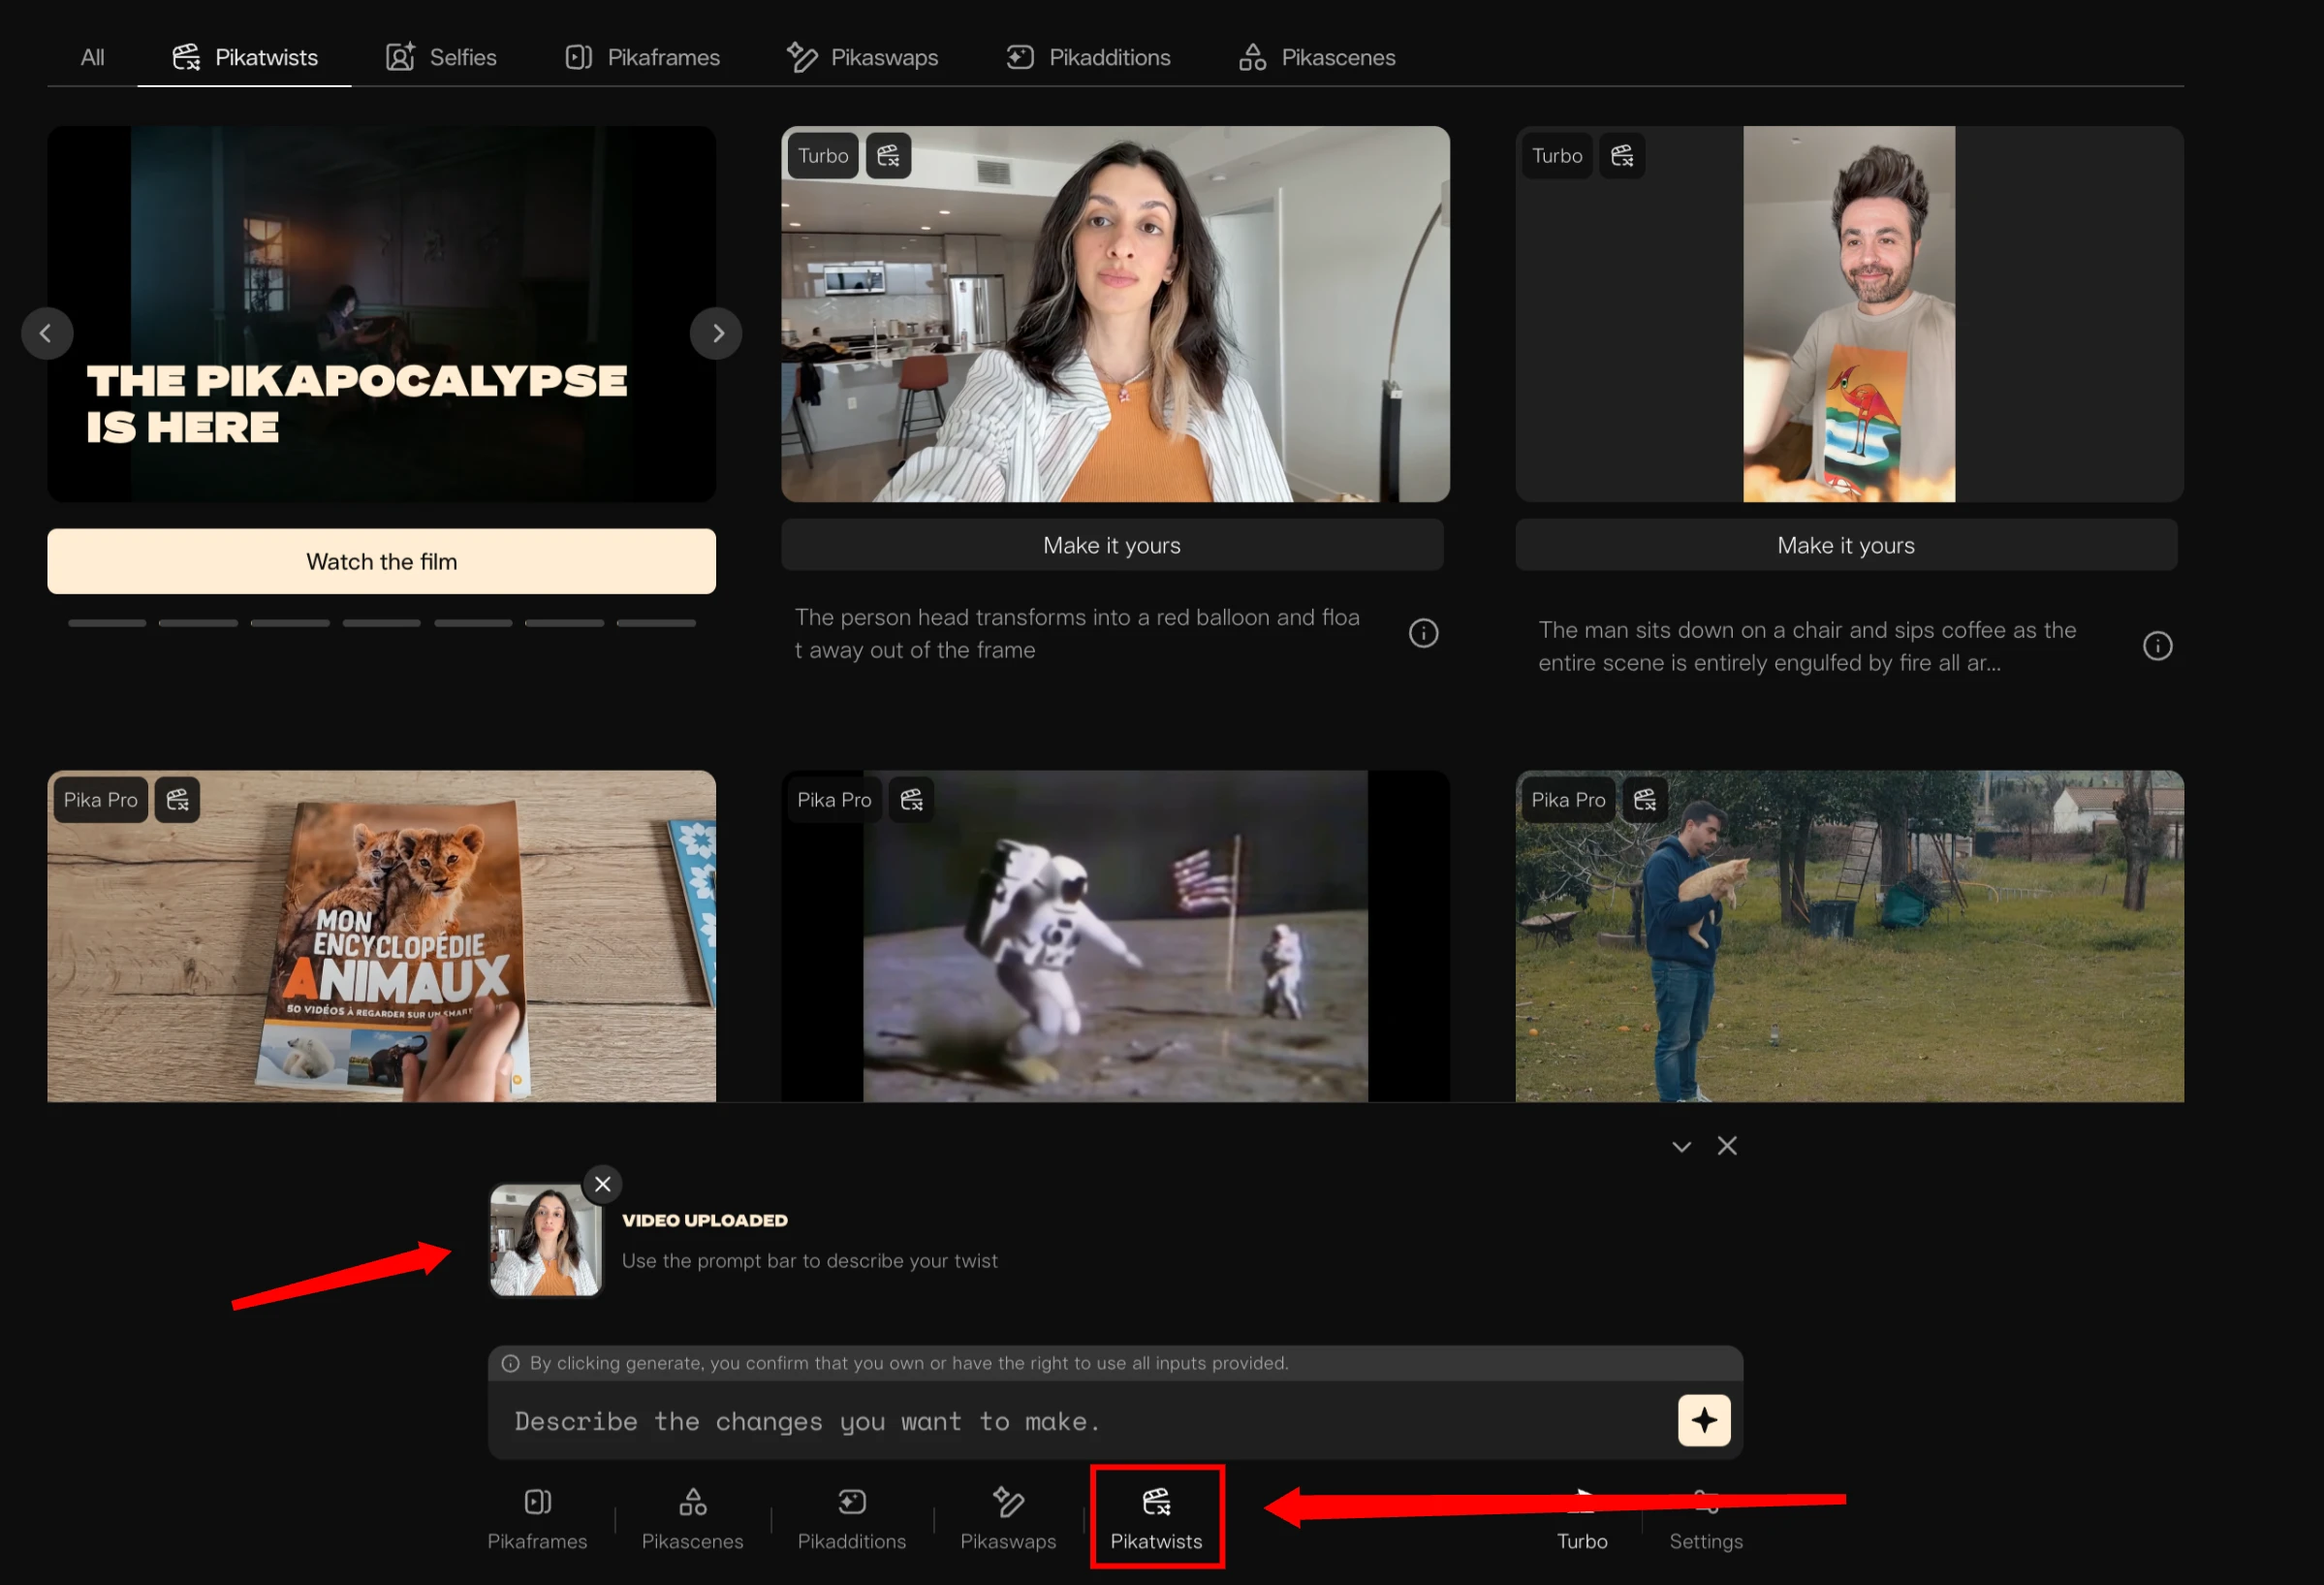Select the first carousel indicator dash
Viewport: 2324px width, 1585px height.
(x=107, y=623)
